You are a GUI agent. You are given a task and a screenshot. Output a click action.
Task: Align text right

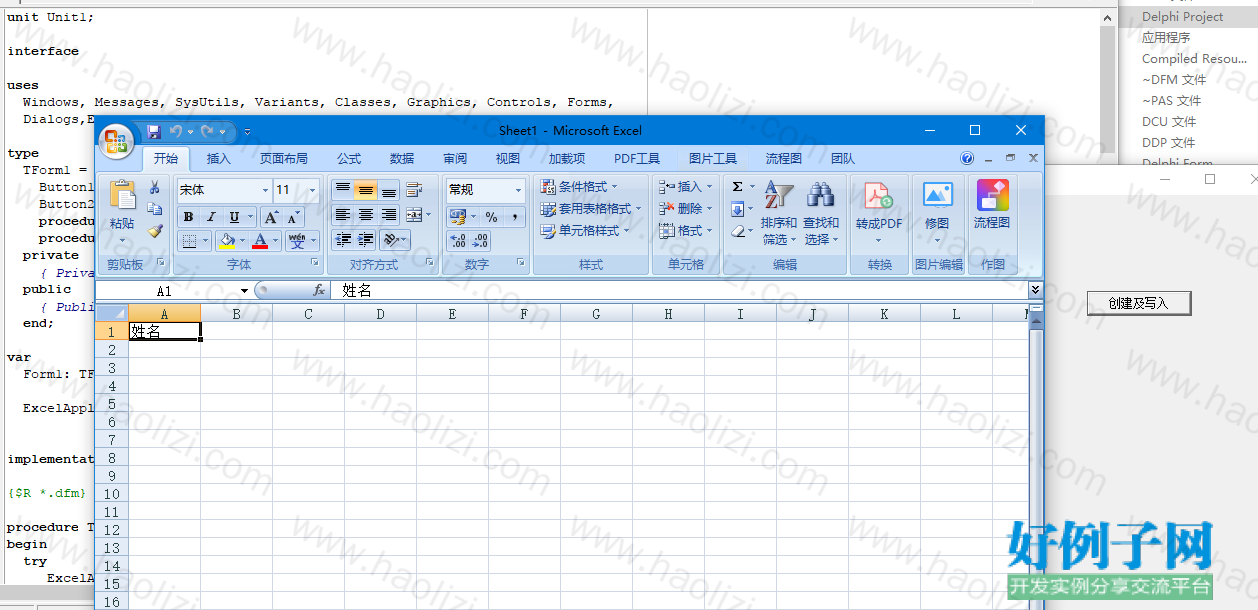click(389, 215)
